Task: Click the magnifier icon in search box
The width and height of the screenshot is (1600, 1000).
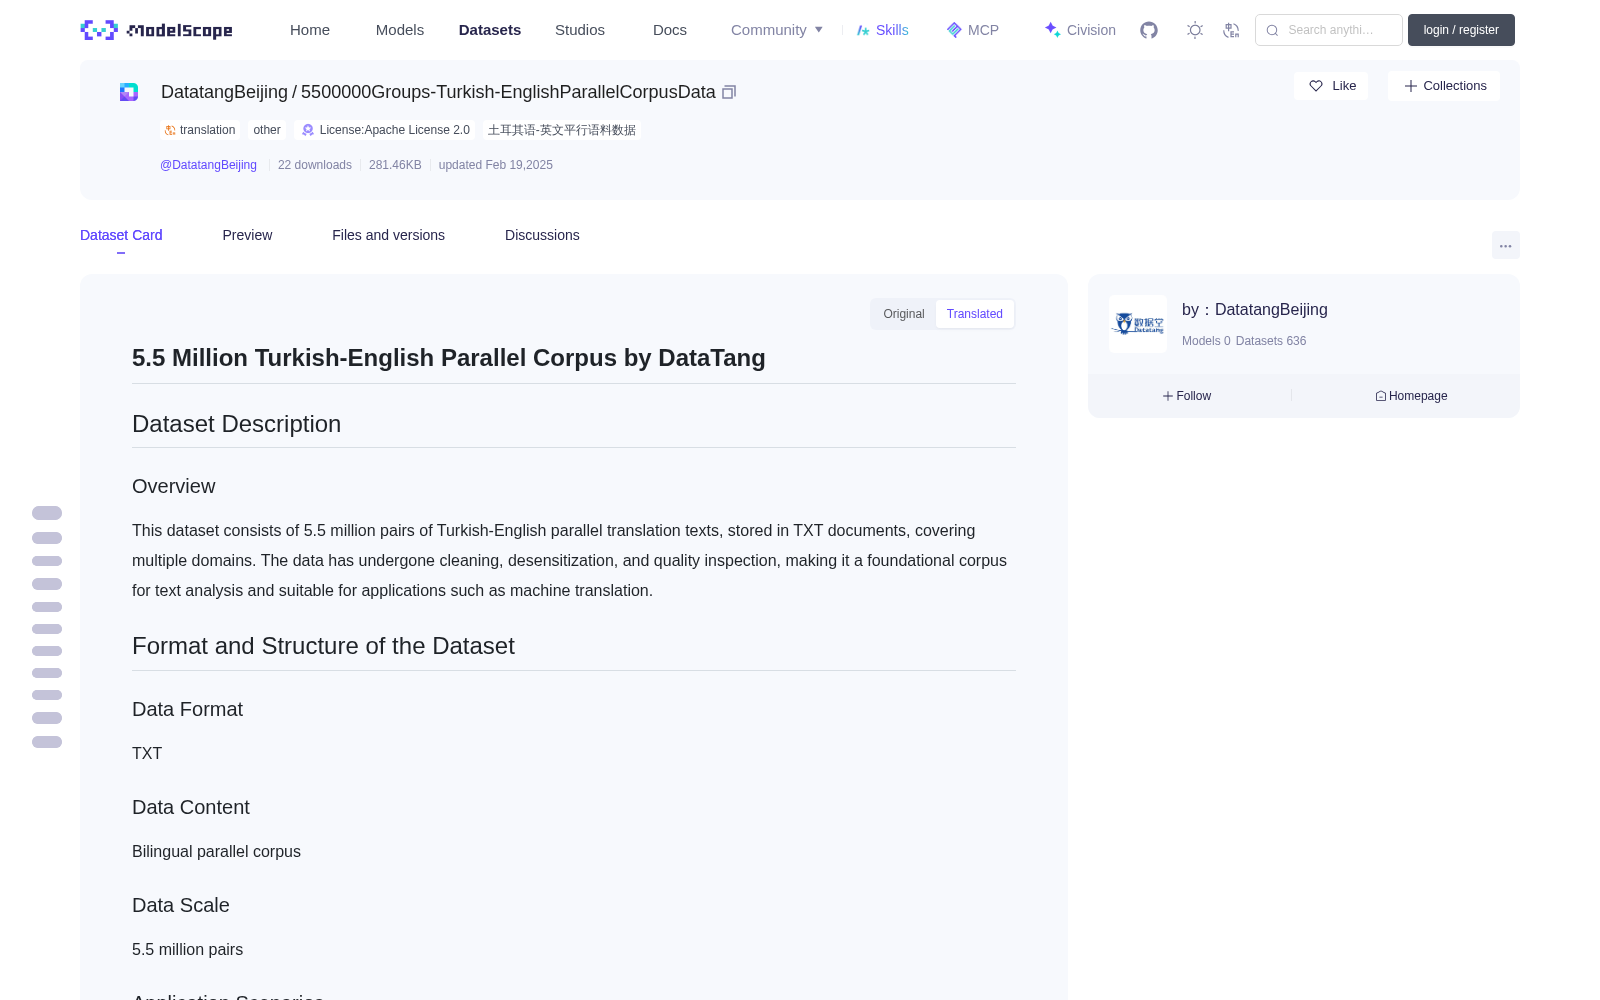Action: (x=1272, y=30)
